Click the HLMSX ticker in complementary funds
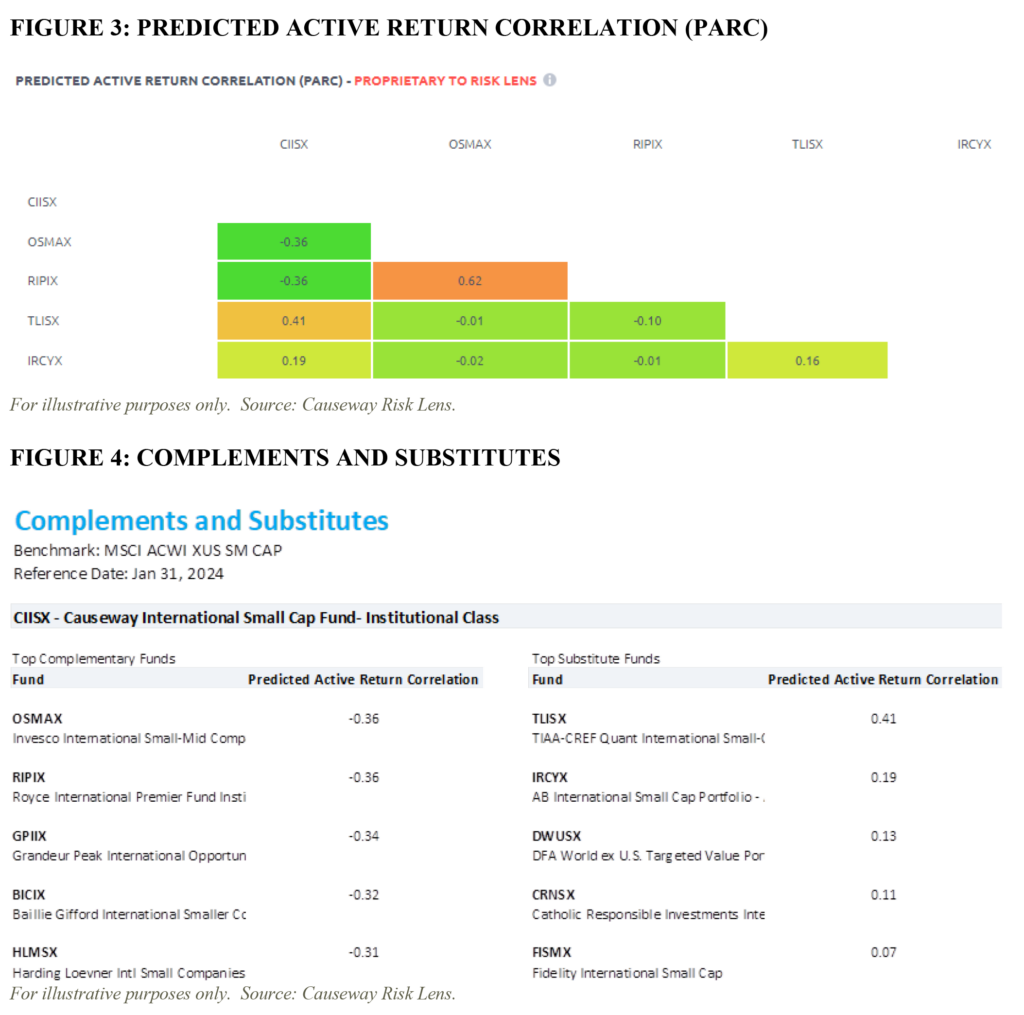Screen dimensions: 1024x1015 (35, 952)
